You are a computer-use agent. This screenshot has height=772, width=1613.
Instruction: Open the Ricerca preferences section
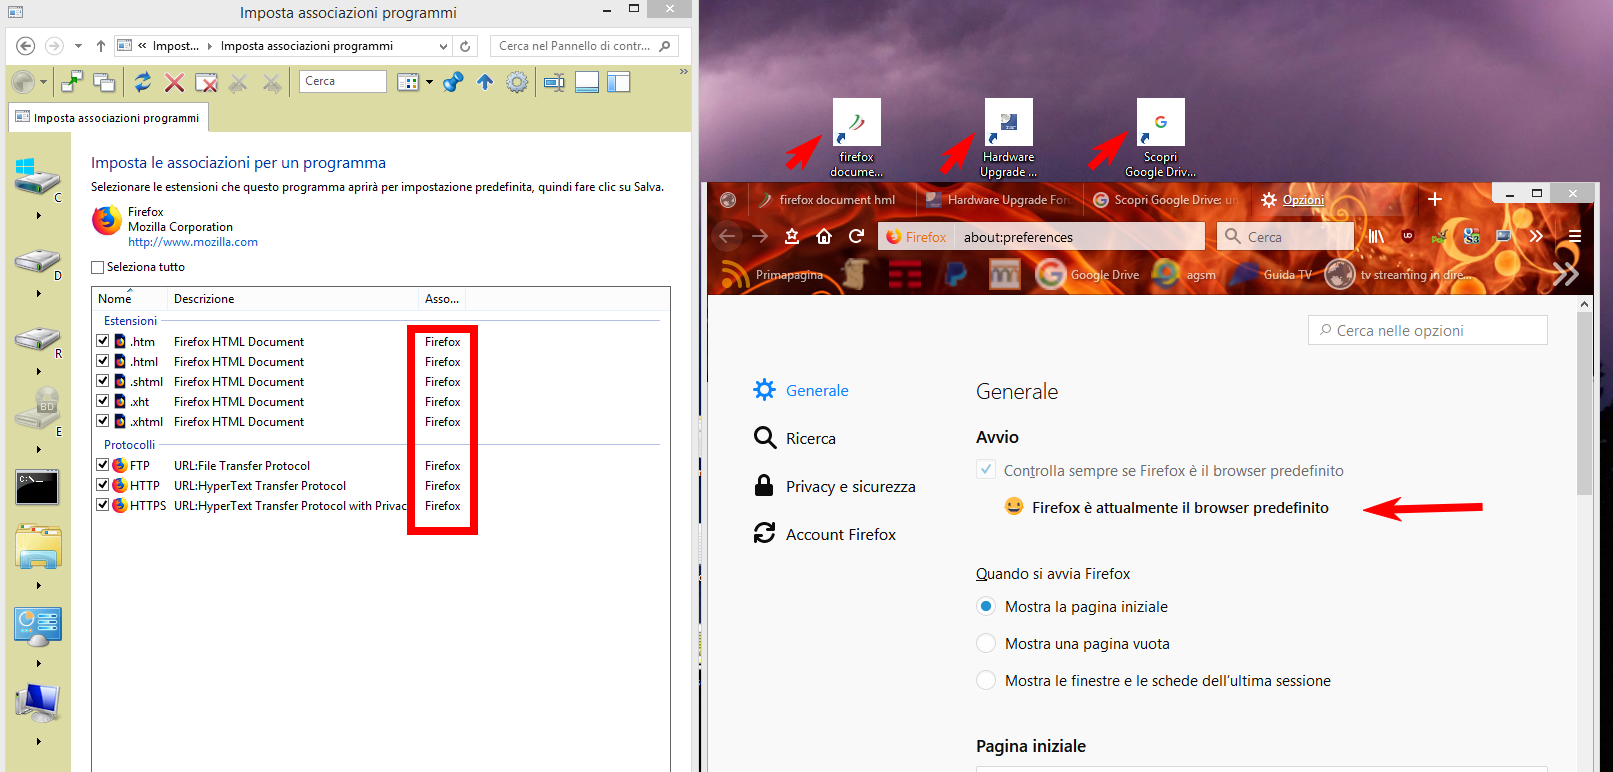[x=795, y=438]
